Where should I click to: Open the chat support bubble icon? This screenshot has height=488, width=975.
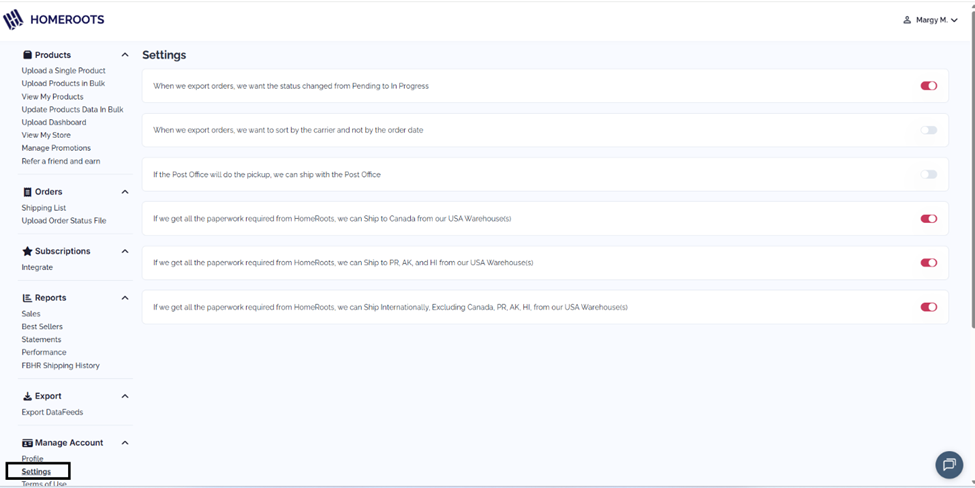949,464
